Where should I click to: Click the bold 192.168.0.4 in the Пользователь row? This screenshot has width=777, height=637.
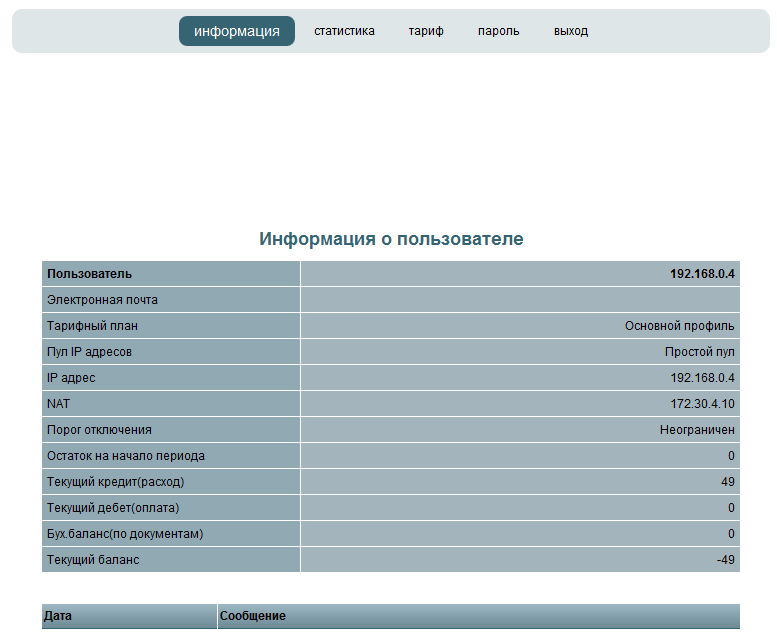pyautogui.click(x=702, y=274)
